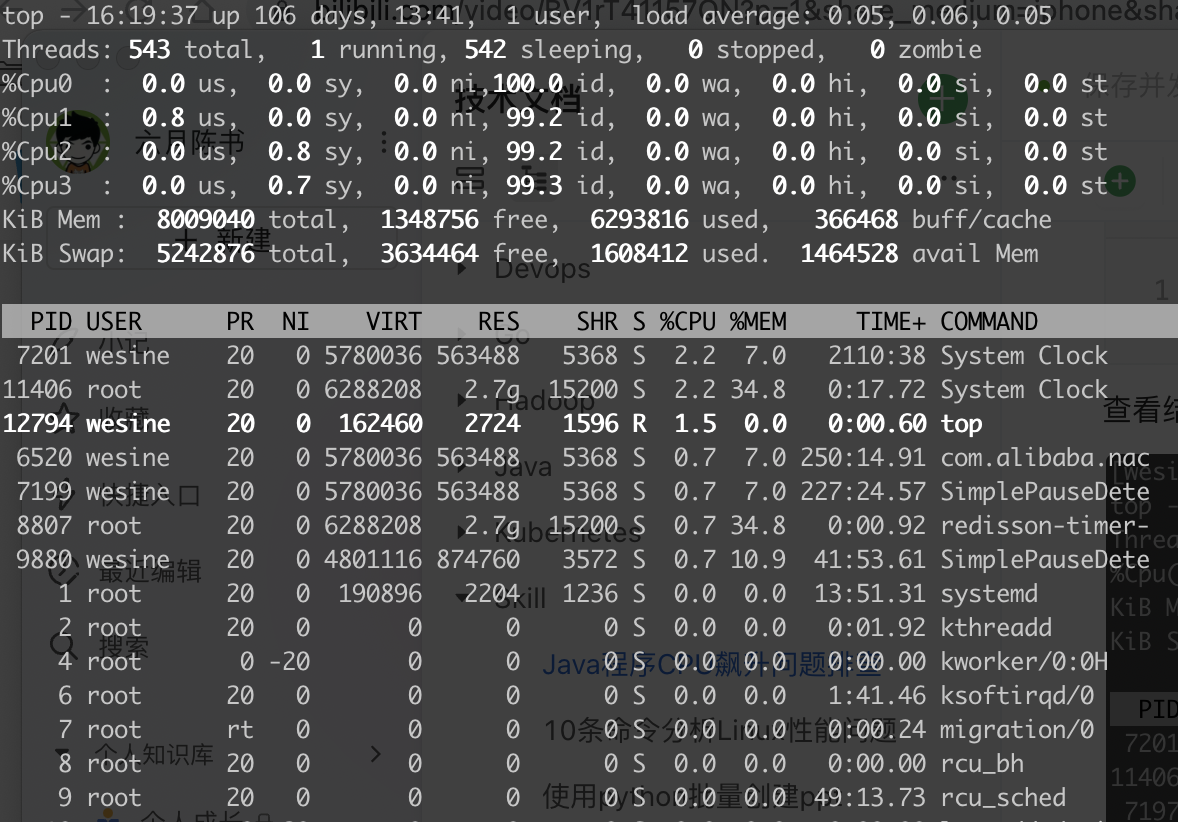Select PID 12794 in the highlighted row
This screenshot has width=1178, height=822.
click(38, 424)
